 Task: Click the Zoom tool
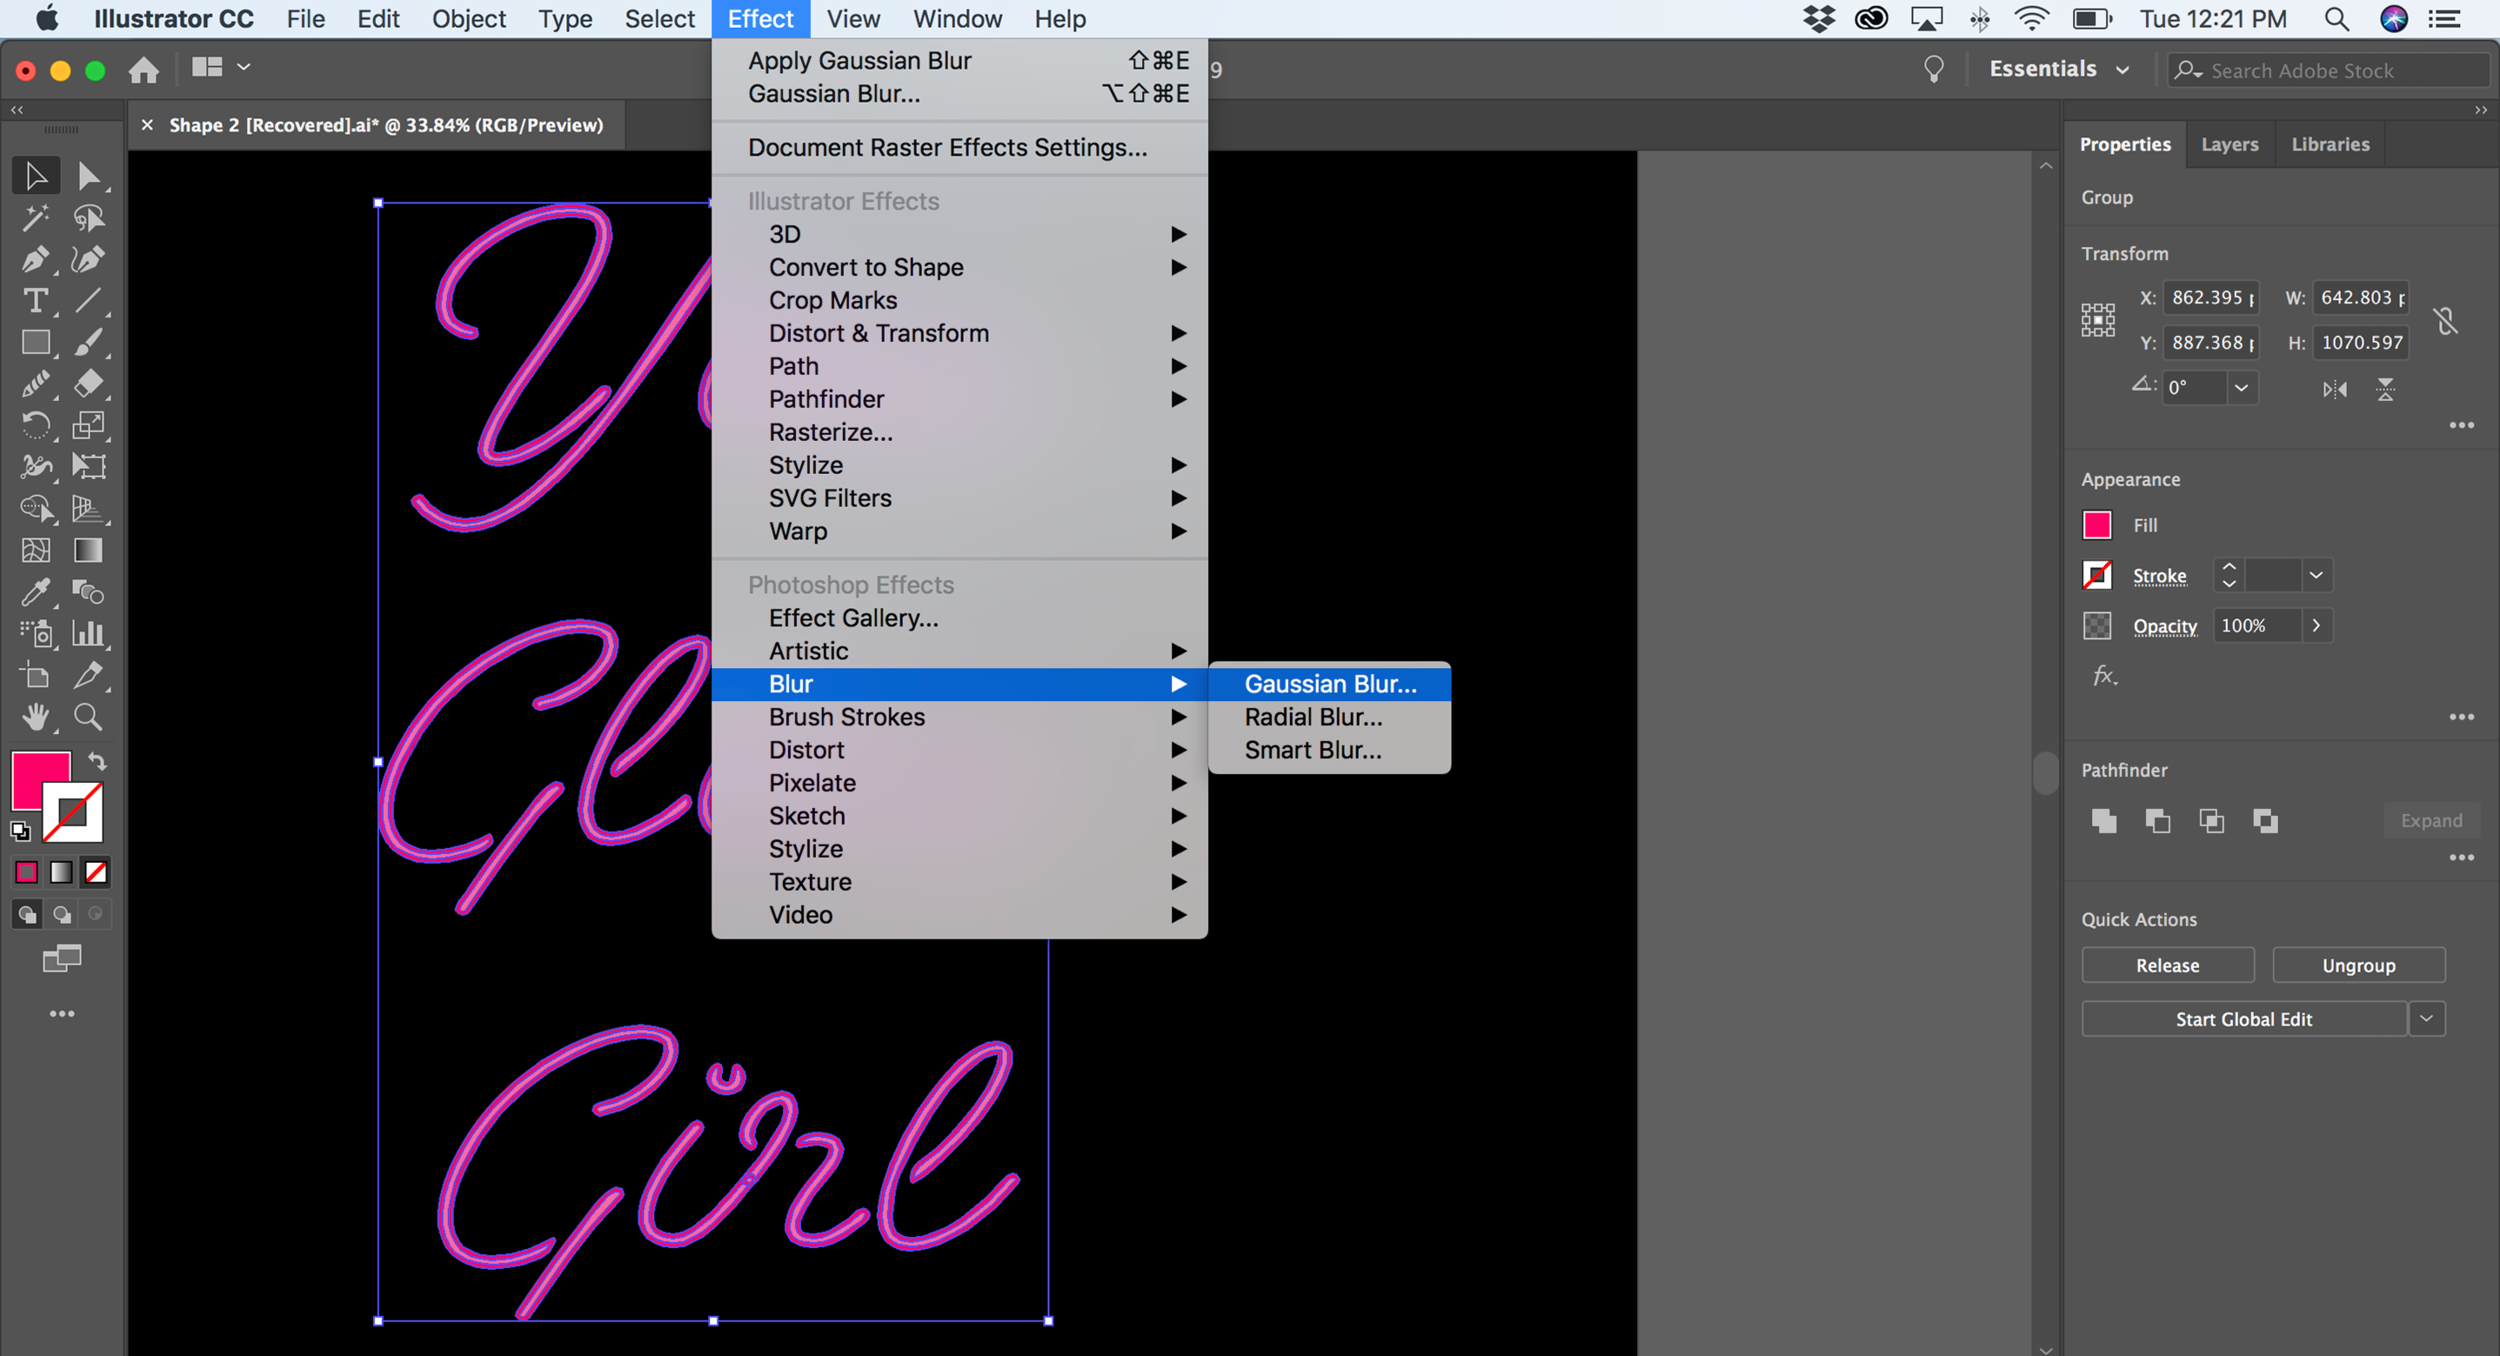pos(88,717)
